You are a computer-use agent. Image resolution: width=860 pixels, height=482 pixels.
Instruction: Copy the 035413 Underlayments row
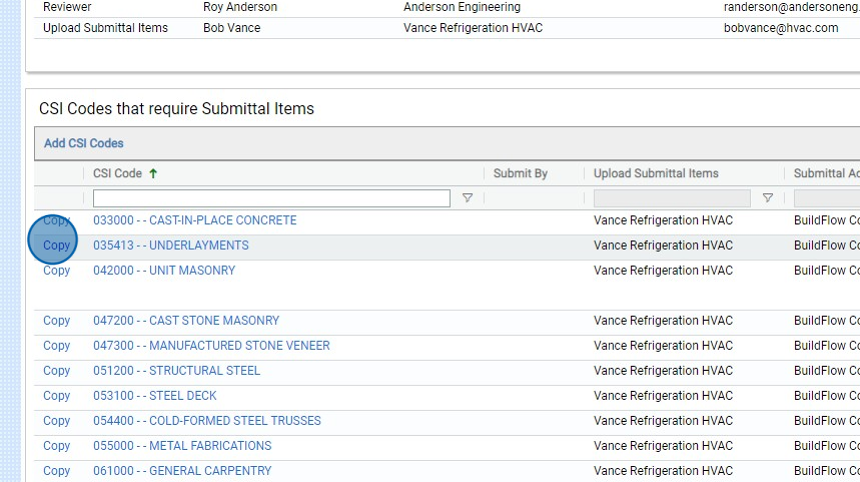pos(56,245)
